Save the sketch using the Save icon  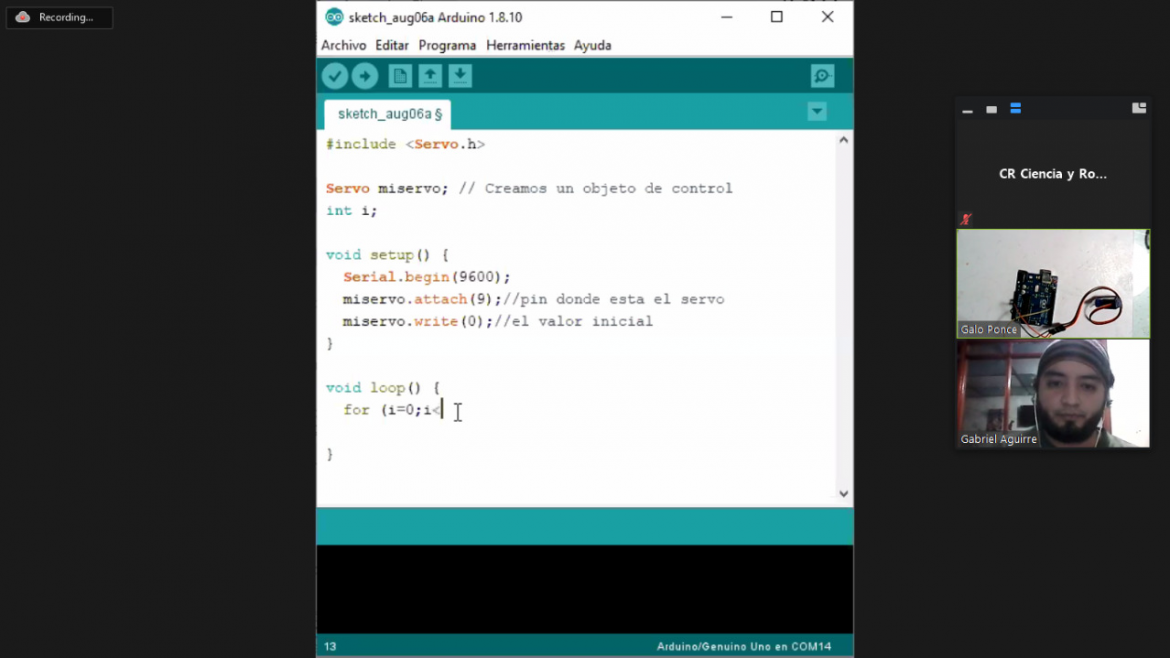[459, 75]
